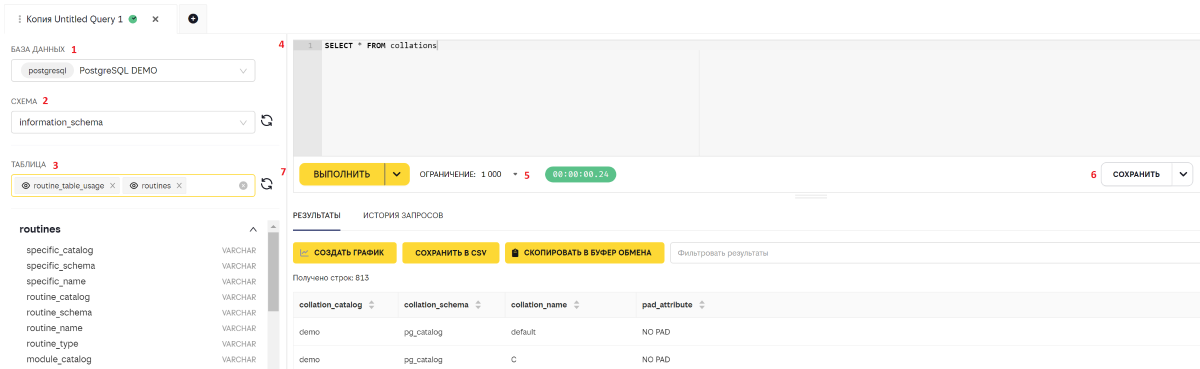Viewport: 1200px width, 369px height.
Task: Click the СОХРАНИТЬ В CSV button
Action: click(x=450, y=253)
